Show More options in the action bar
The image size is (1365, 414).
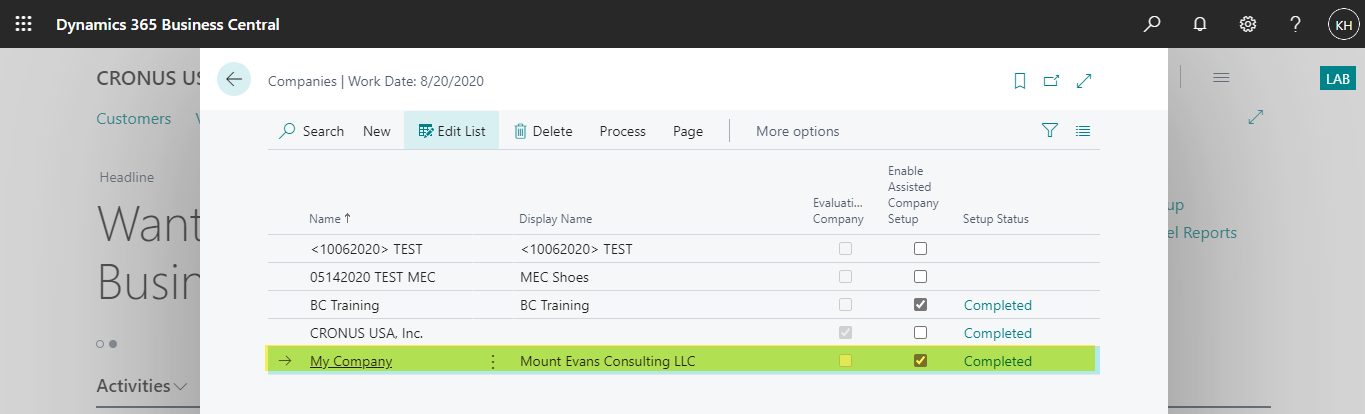pos(798,131)
